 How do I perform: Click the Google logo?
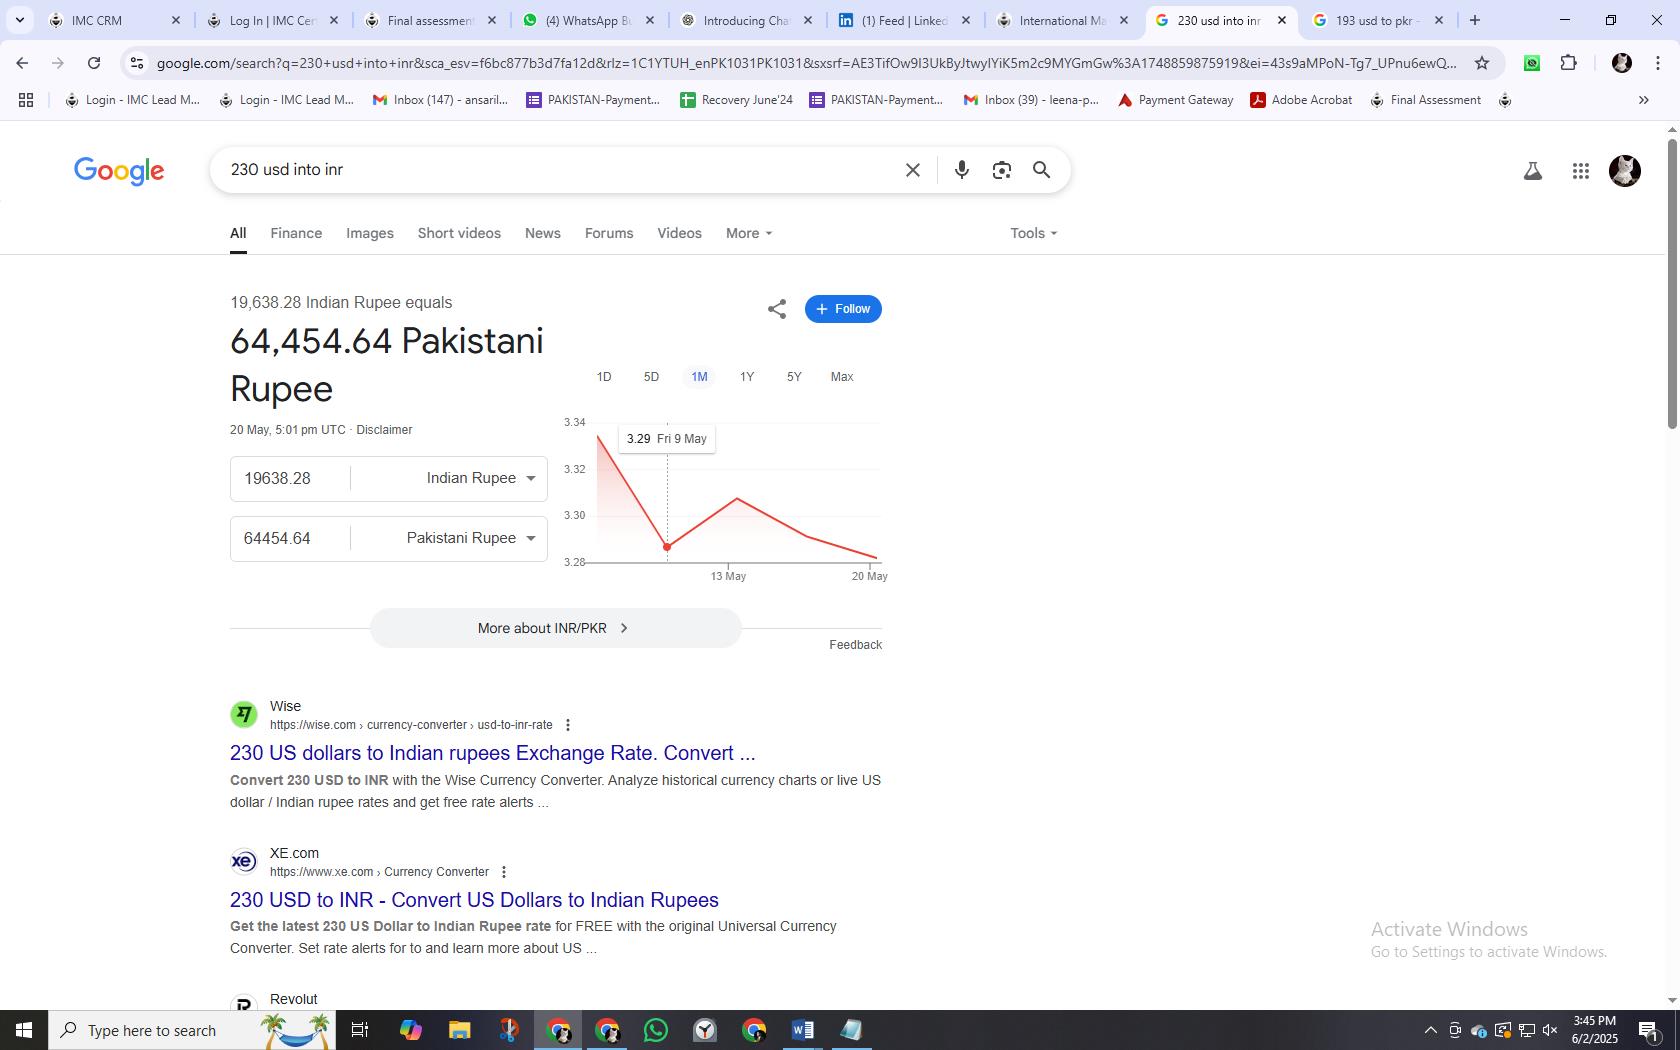(x=119, y=171)
